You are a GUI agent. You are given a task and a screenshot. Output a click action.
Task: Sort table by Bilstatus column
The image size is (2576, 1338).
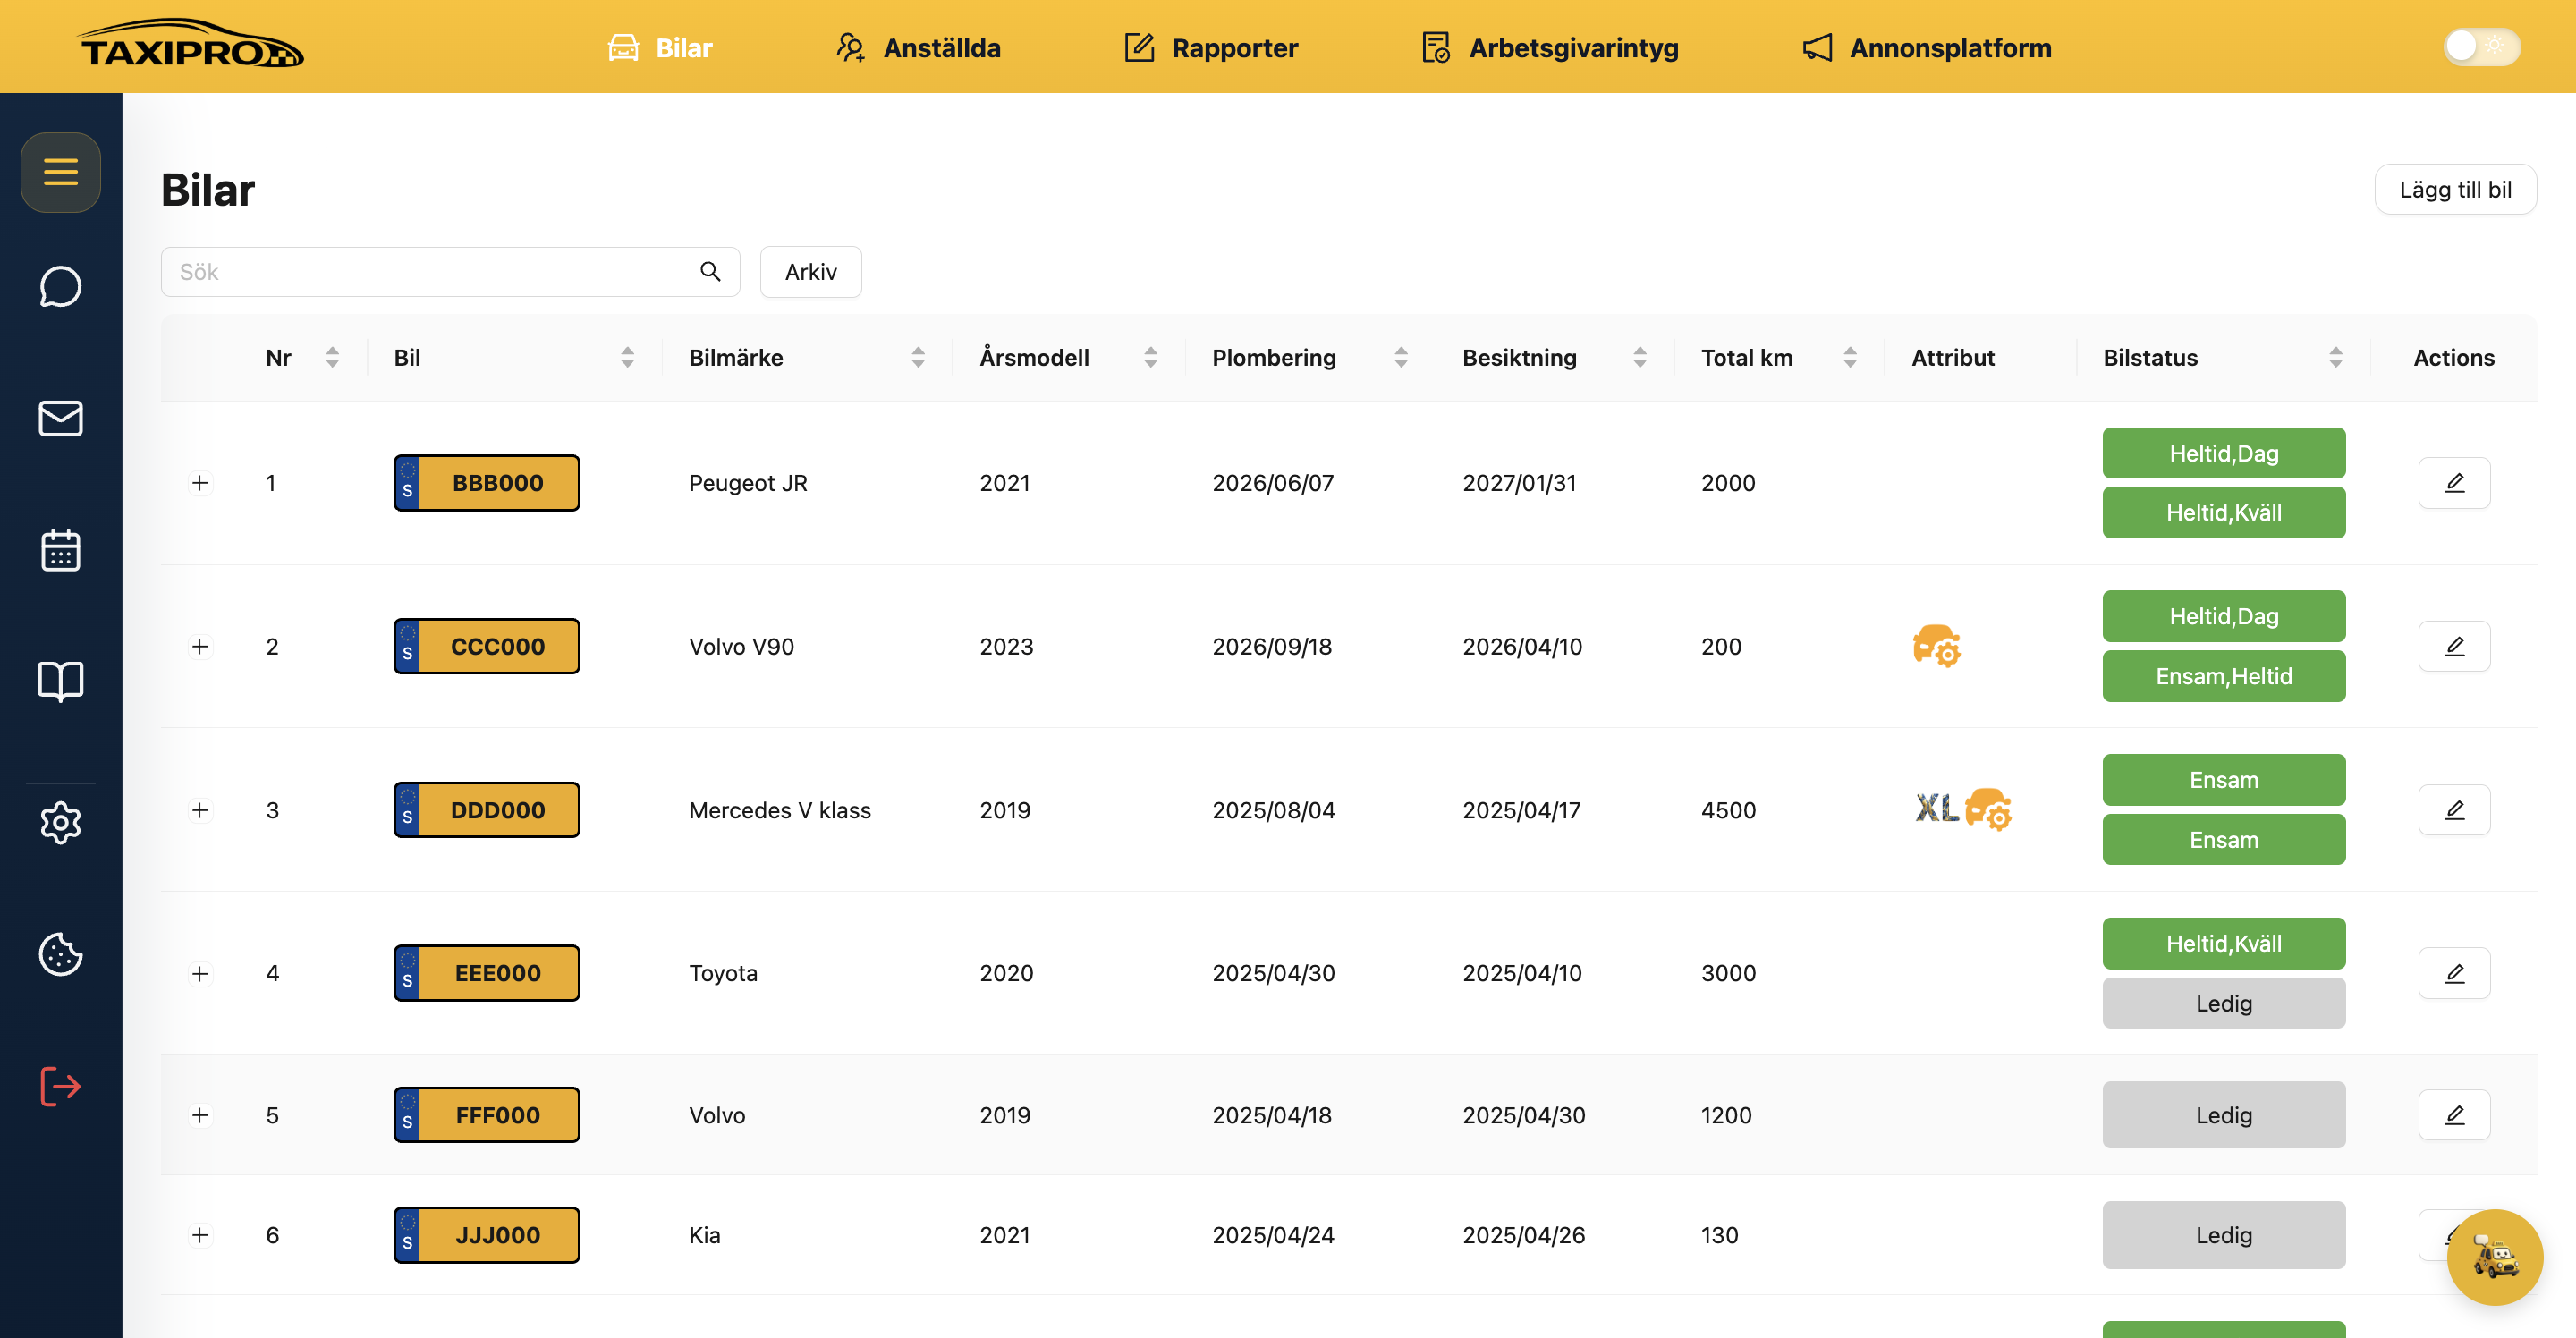pos(2335,357)
